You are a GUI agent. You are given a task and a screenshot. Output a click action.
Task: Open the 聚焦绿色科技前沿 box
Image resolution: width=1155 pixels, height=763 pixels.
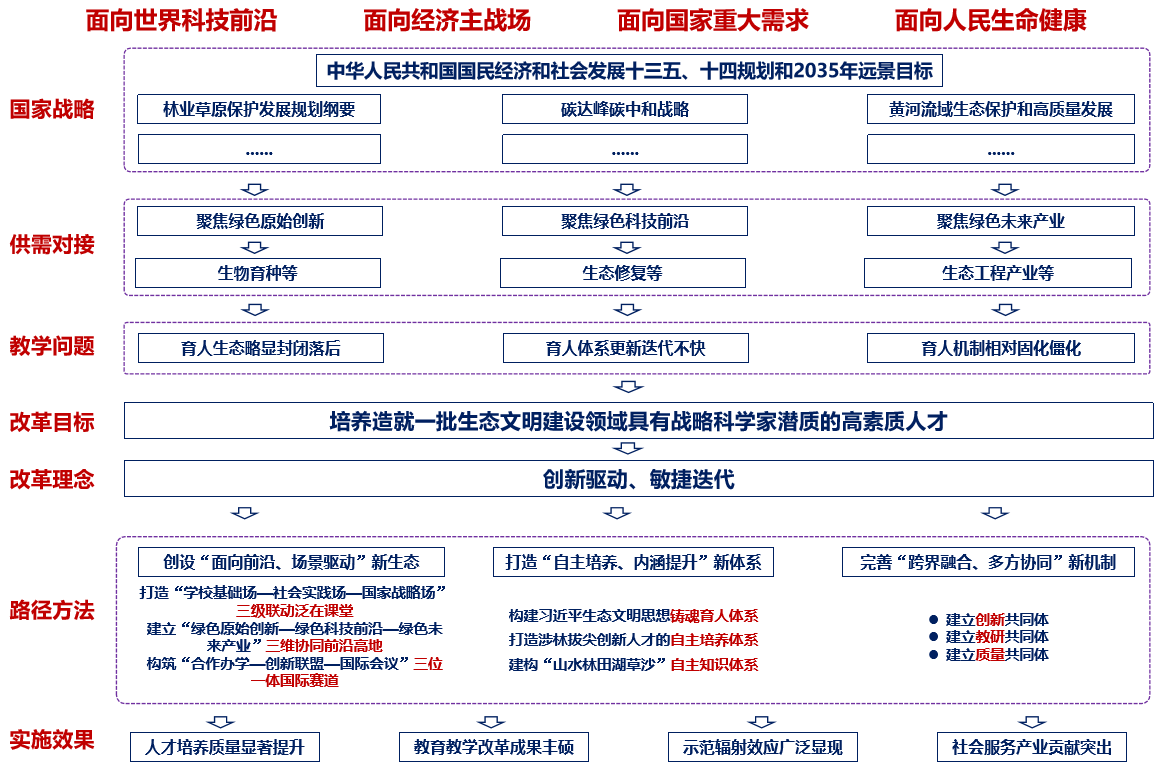click(625, 221)
